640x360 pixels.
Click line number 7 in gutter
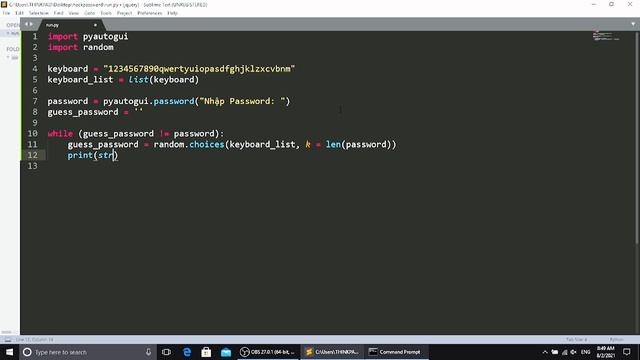[35, 101]
